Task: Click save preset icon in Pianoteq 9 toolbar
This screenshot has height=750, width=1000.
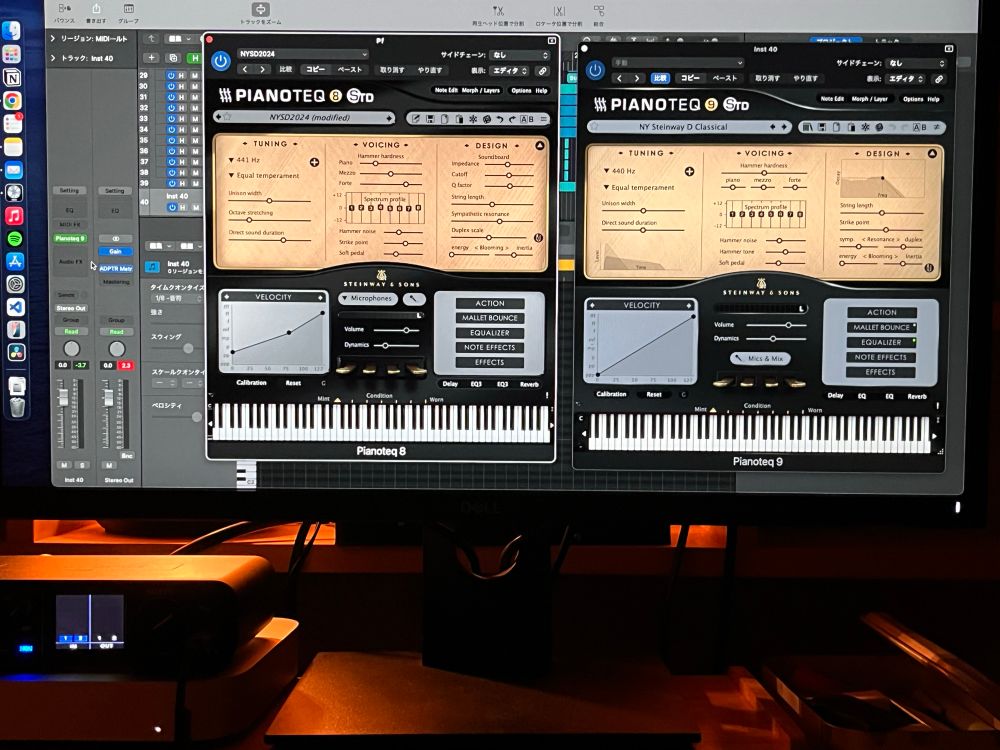Action: (822, 128)
